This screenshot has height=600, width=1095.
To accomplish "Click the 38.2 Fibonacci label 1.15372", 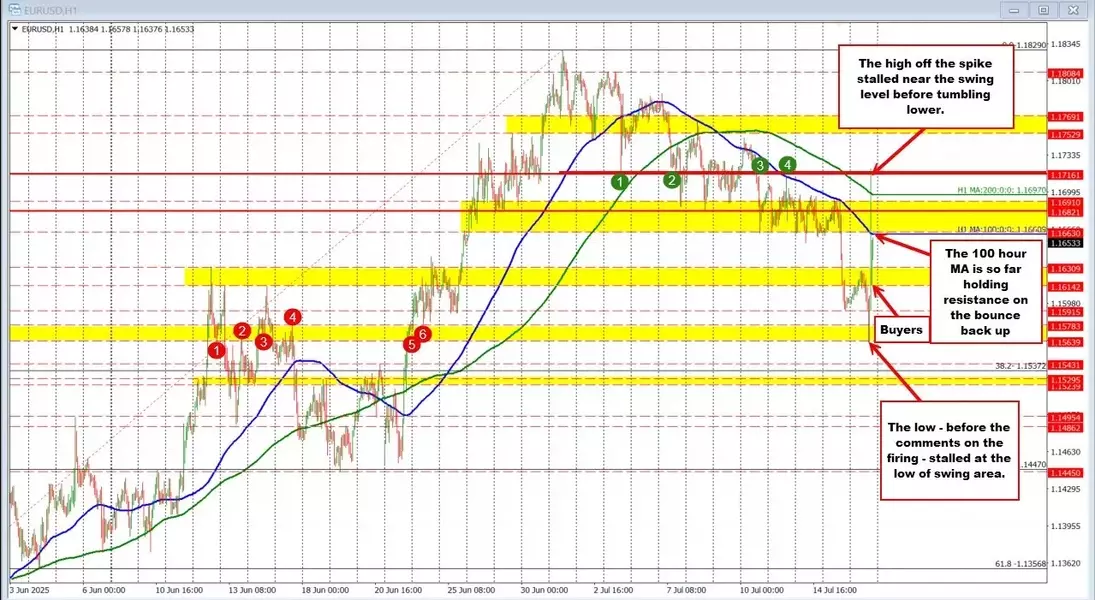I will 1020,365.
